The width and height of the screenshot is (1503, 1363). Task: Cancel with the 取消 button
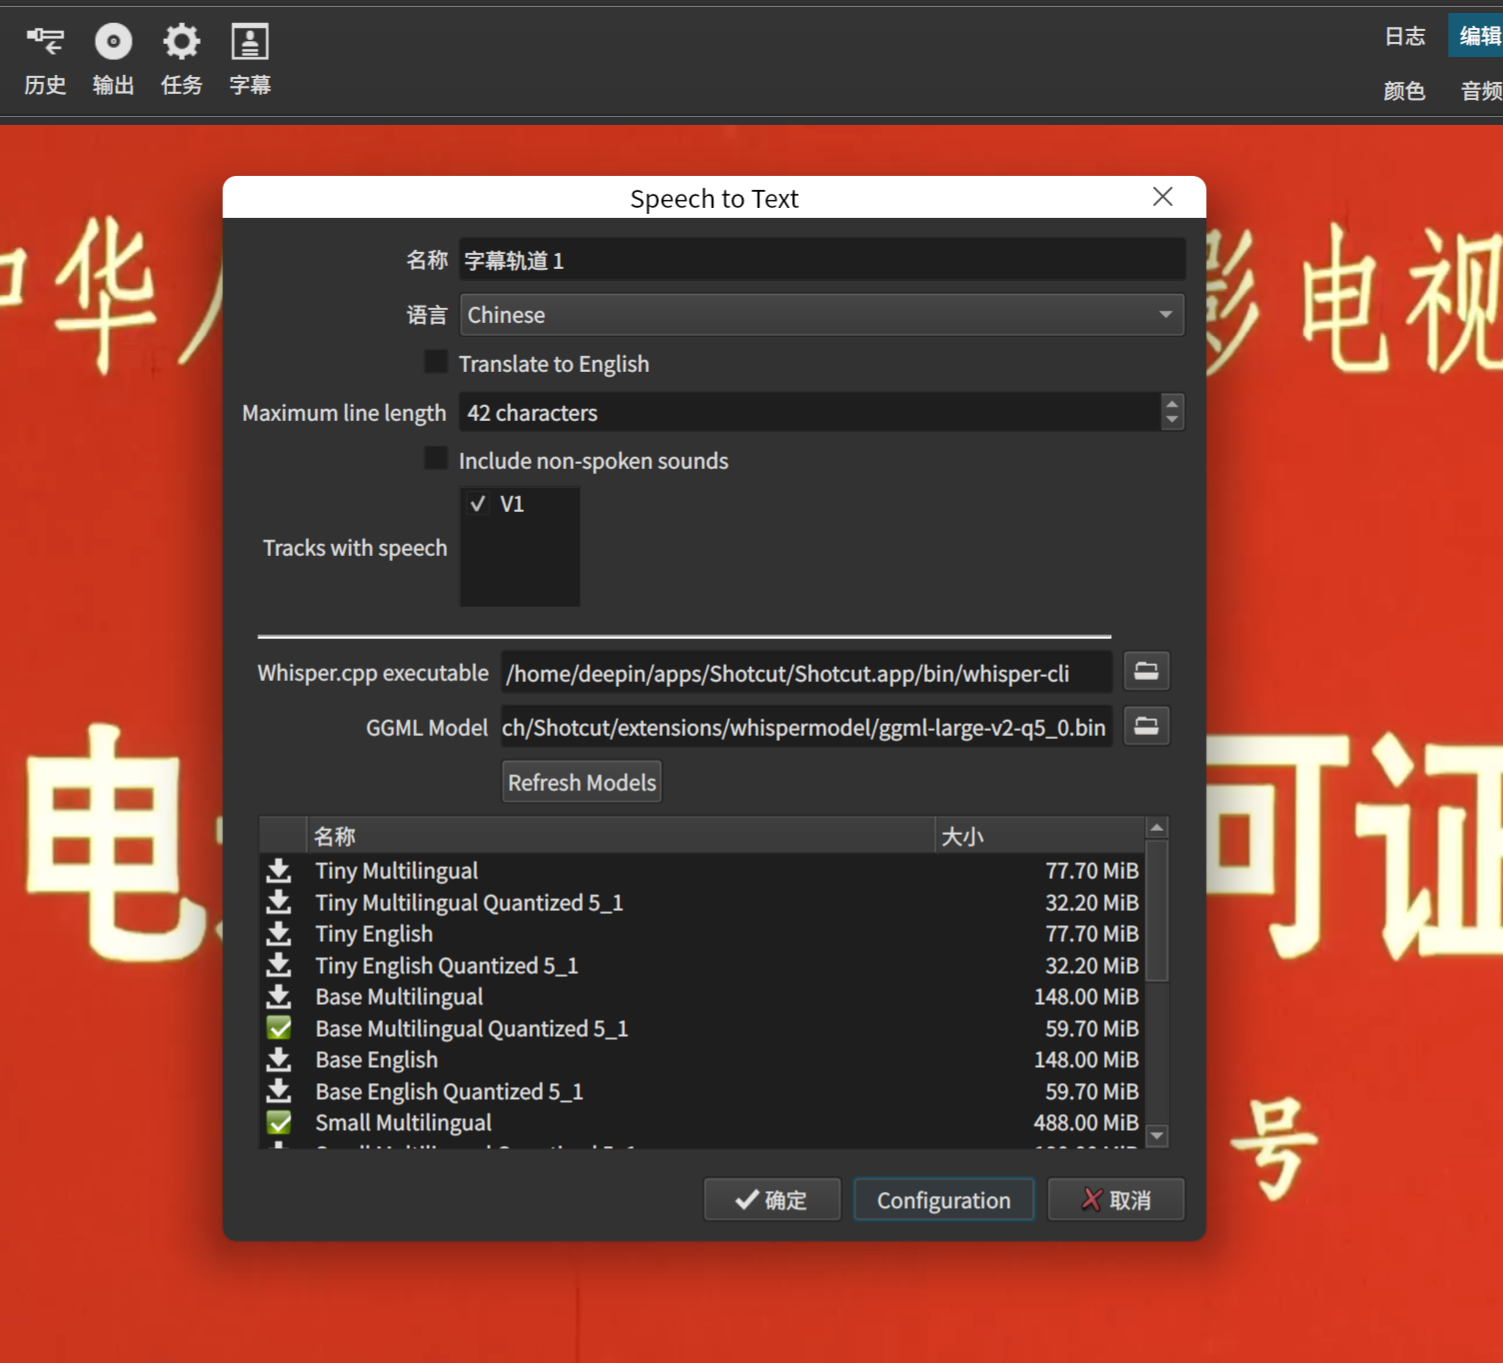[1116, 1200]
